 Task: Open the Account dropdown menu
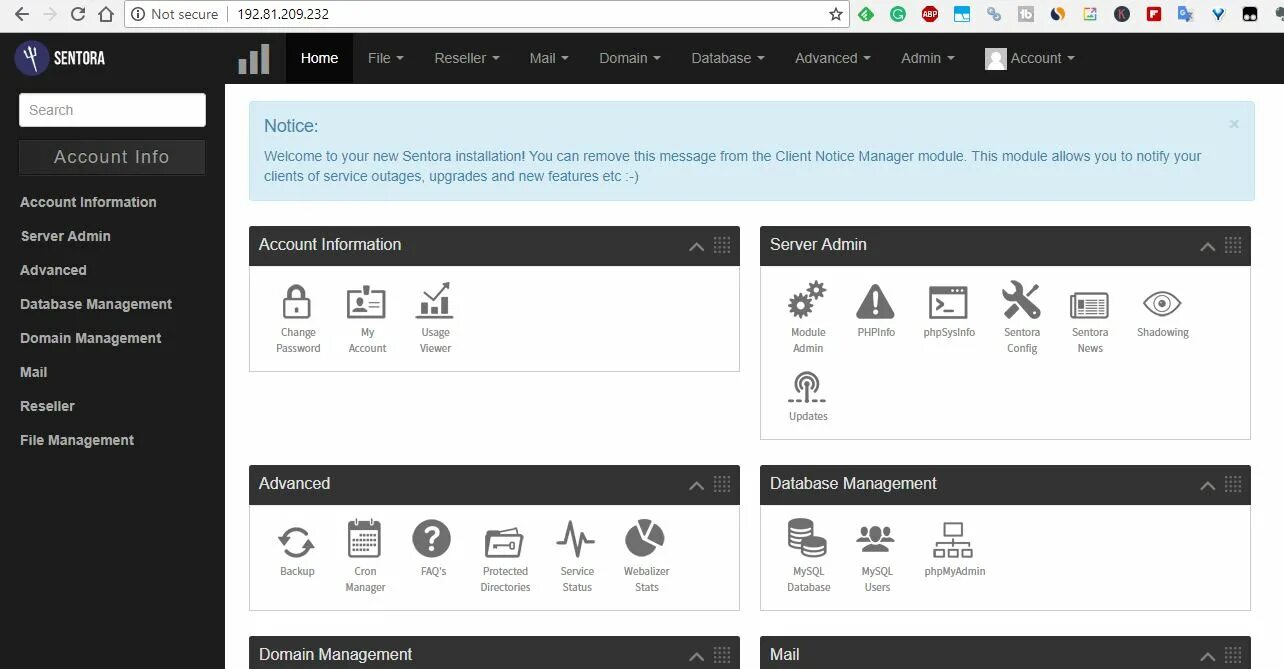pos(1030,58)
